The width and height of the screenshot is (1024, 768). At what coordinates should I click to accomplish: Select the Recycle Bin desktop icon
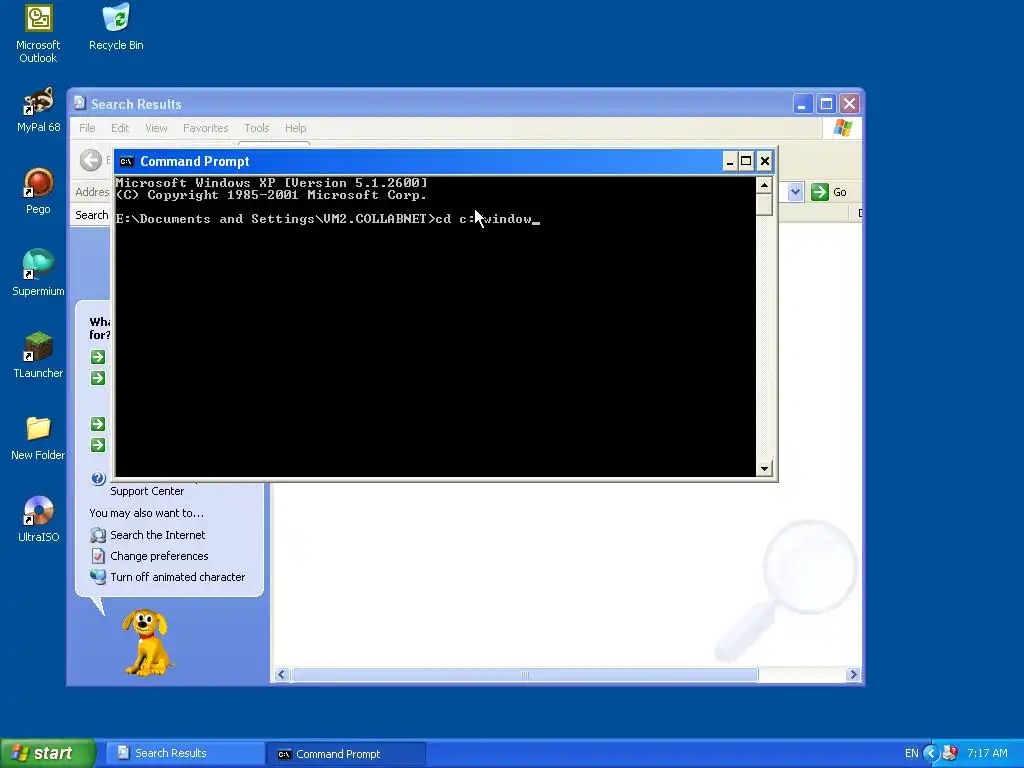[116, 27]
